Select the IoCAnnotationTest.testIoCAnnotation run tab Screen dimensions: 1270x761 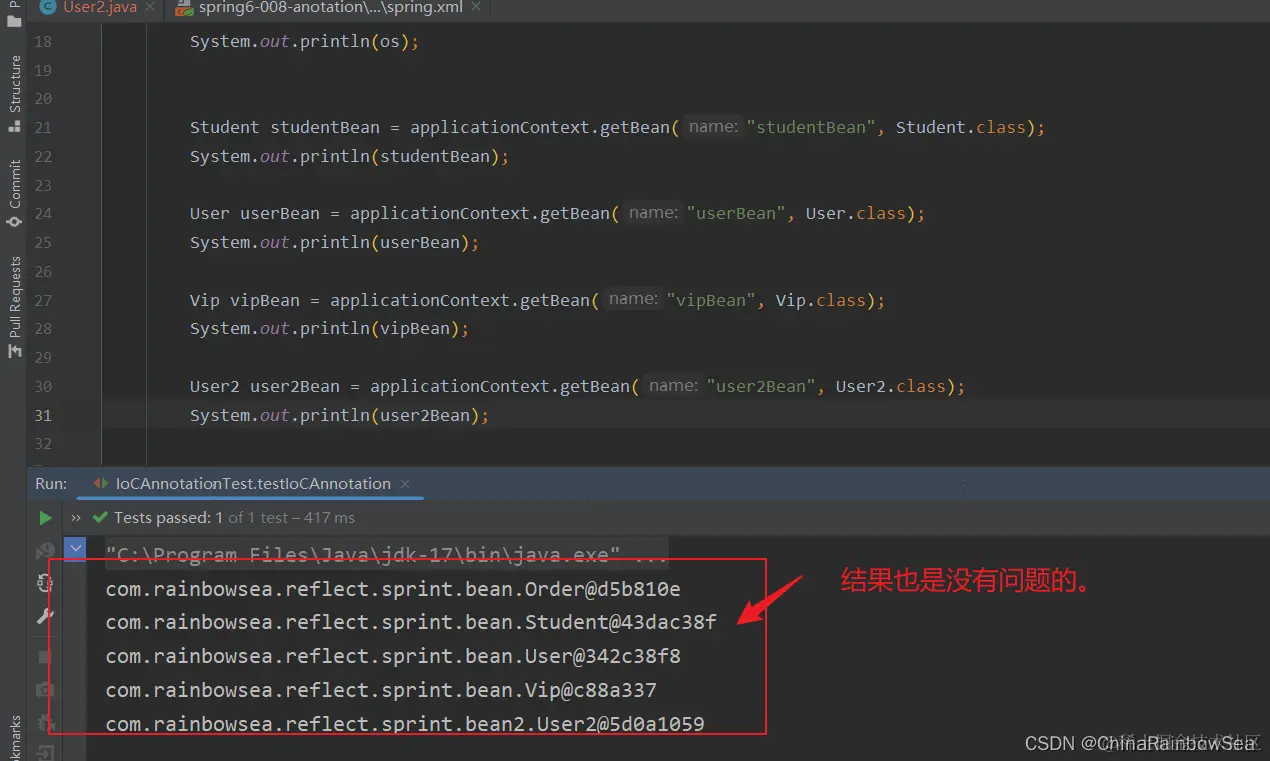tap(253, 484)
